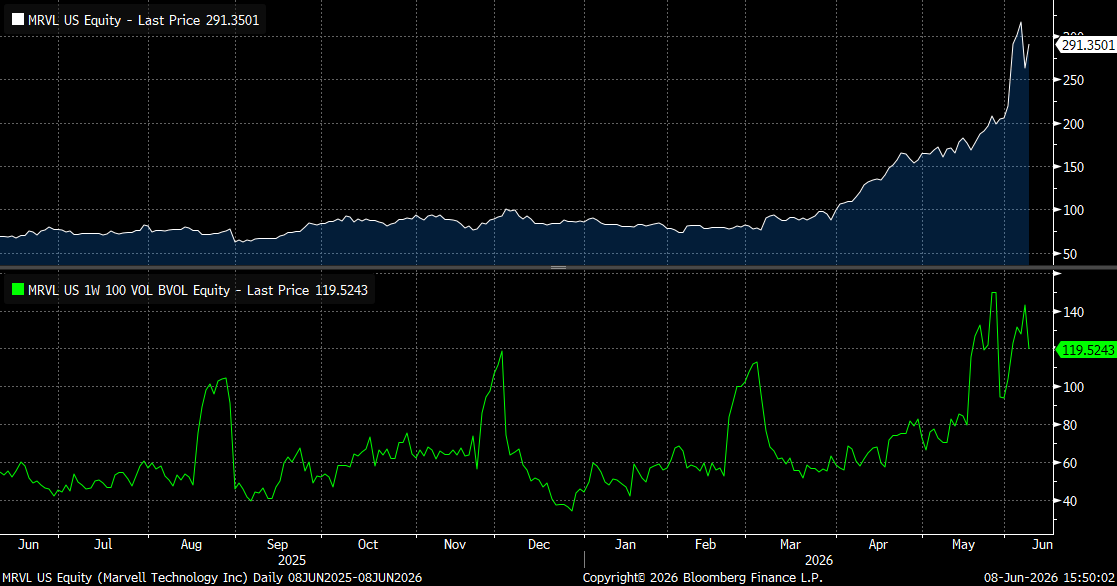
Task: Click the May month label on time axis
Action: [963, 544]
